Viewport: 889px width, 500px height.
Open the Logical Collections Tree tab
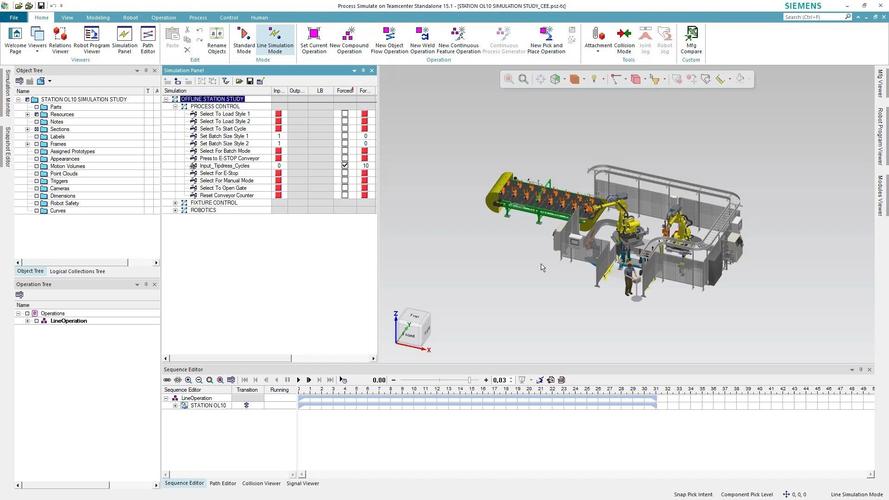pyautogui.click(x=77, y=272)
